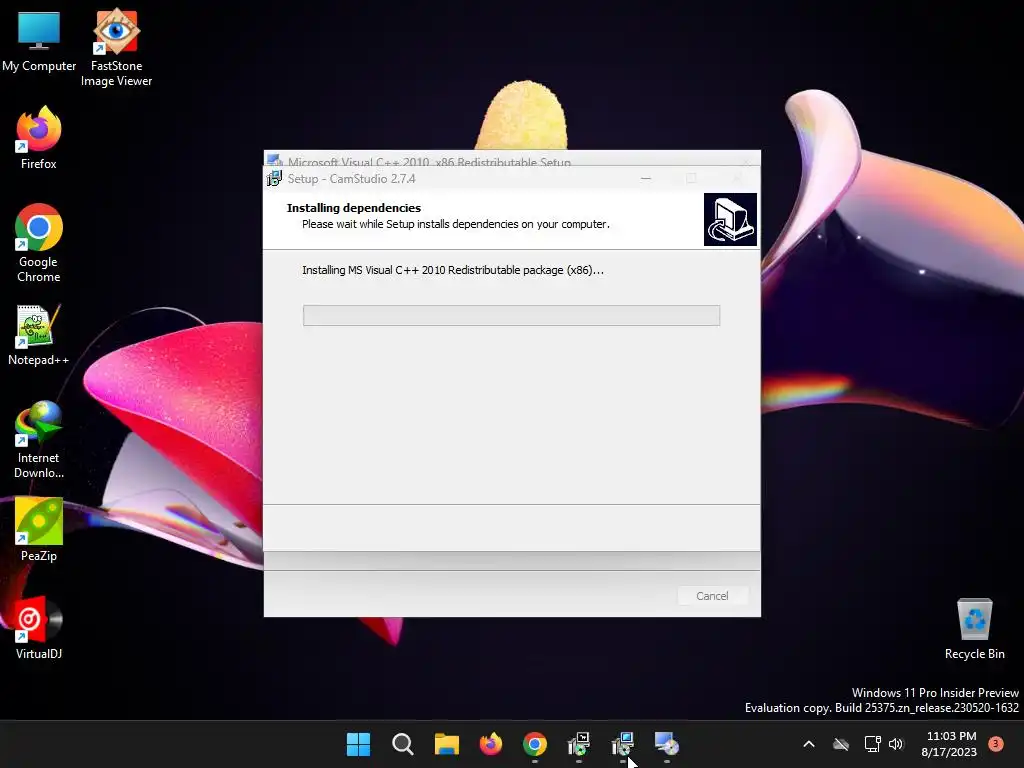
Task: Open the VirtualDJ desktop shortcut
Action: 39,628
